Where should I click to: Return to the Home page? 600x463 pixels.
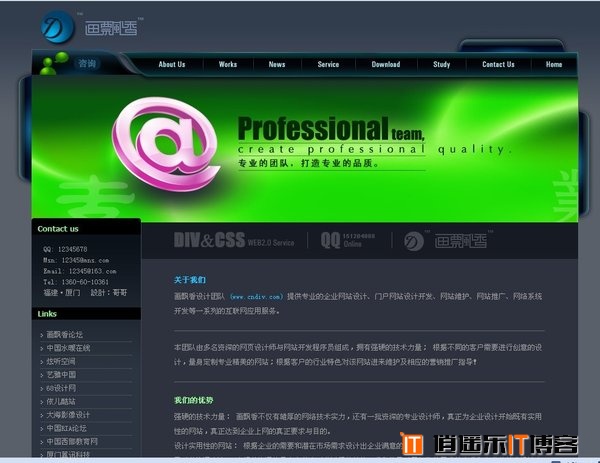pyautogui.click(x=554, y=64)
